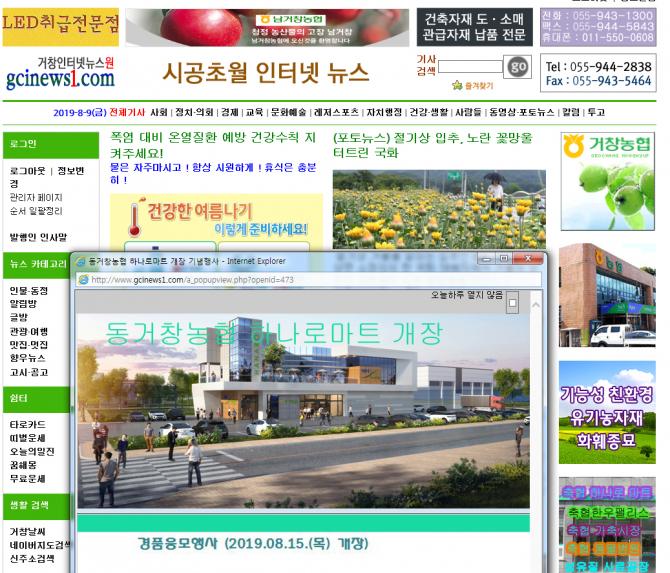Open the 맛집·멋집 news category
Image resolution: width=670 pixels, height=573 pixels.
coord(29,344)
